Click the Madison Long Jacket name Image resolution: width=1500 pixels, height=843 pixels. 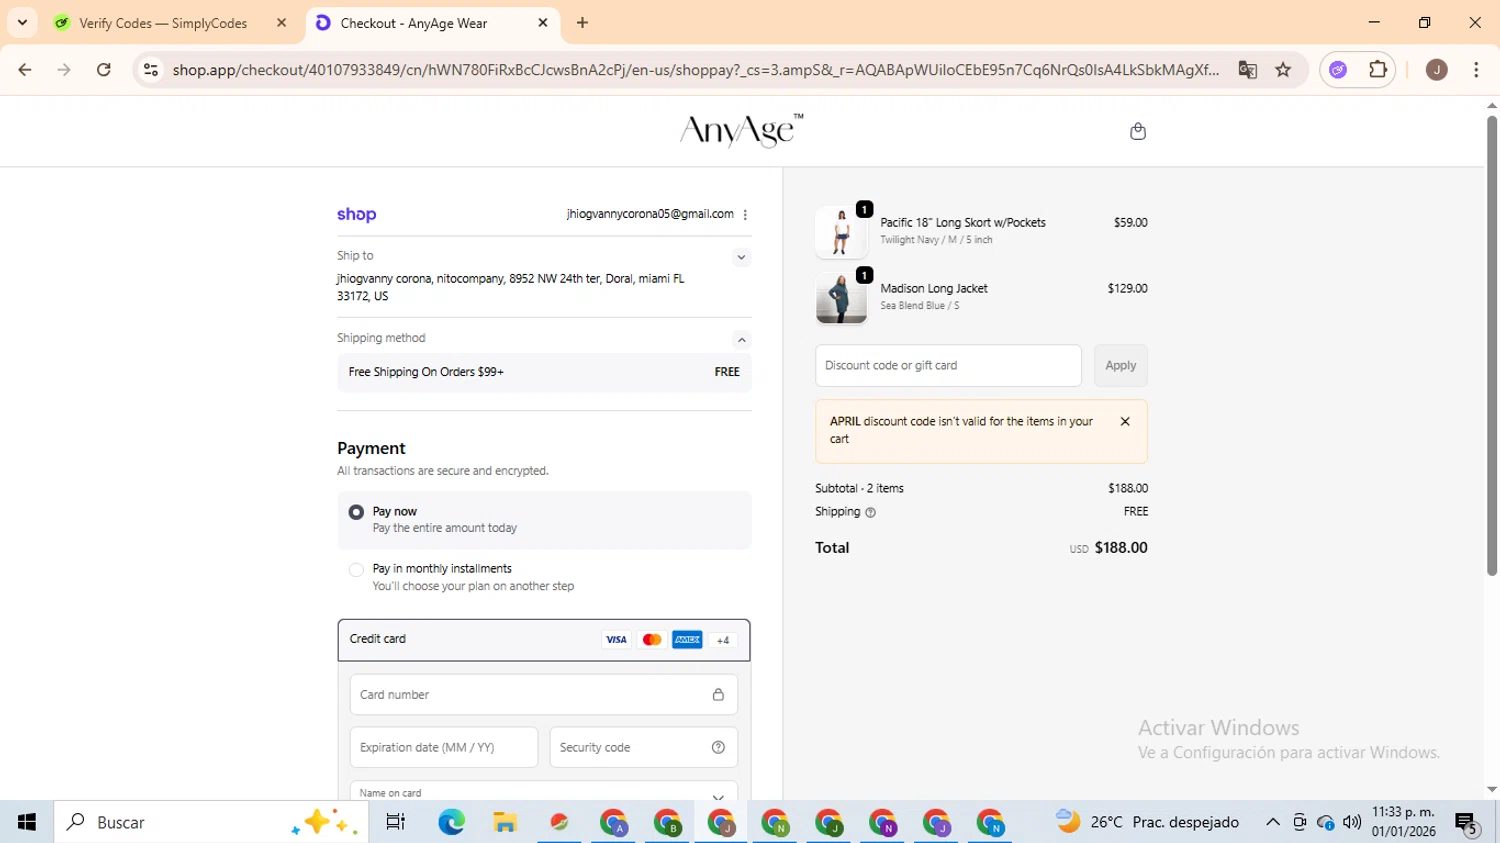pos(934,288)
